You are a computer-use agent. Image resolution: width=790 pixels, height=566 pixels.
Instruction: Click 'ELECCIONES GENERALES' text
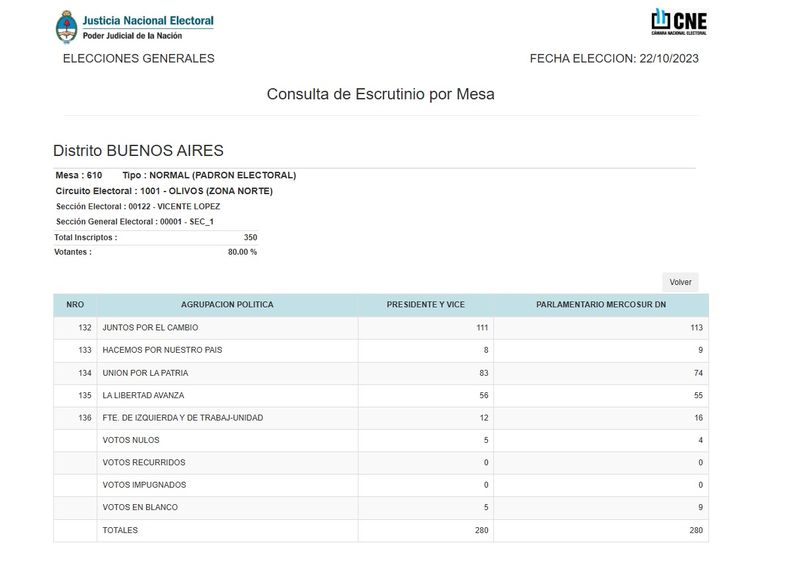pyautogui.click(x=139, y=58)
